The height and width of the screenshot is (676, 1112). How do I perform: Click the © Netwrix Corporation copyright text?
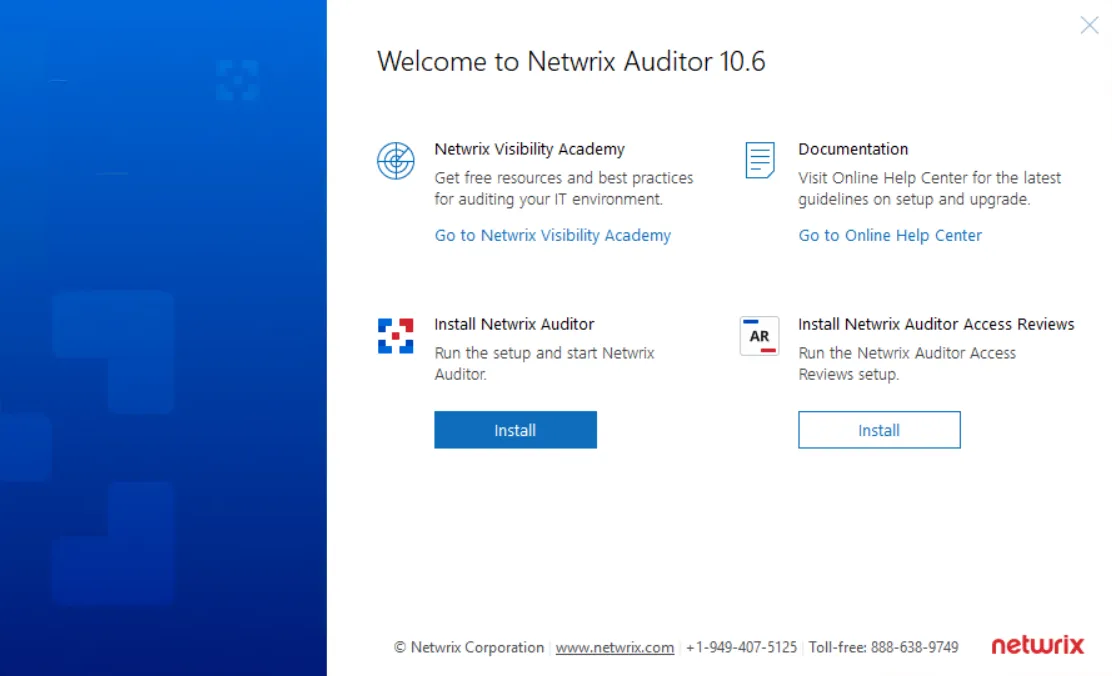pyautogui.click(x=469, y=648)
